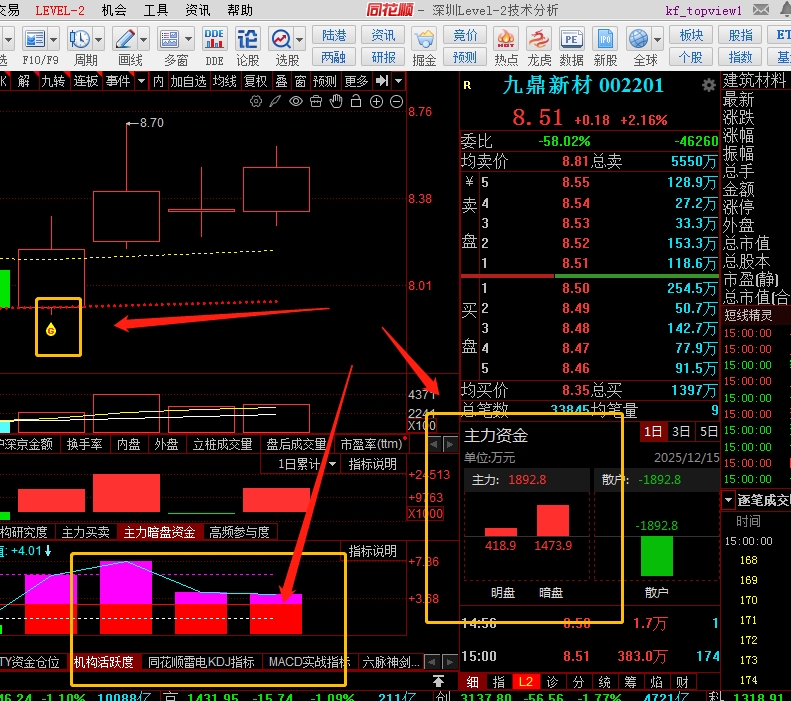
Task: Click 指标说明 beside 1日累计
Action: pos(372,464)
